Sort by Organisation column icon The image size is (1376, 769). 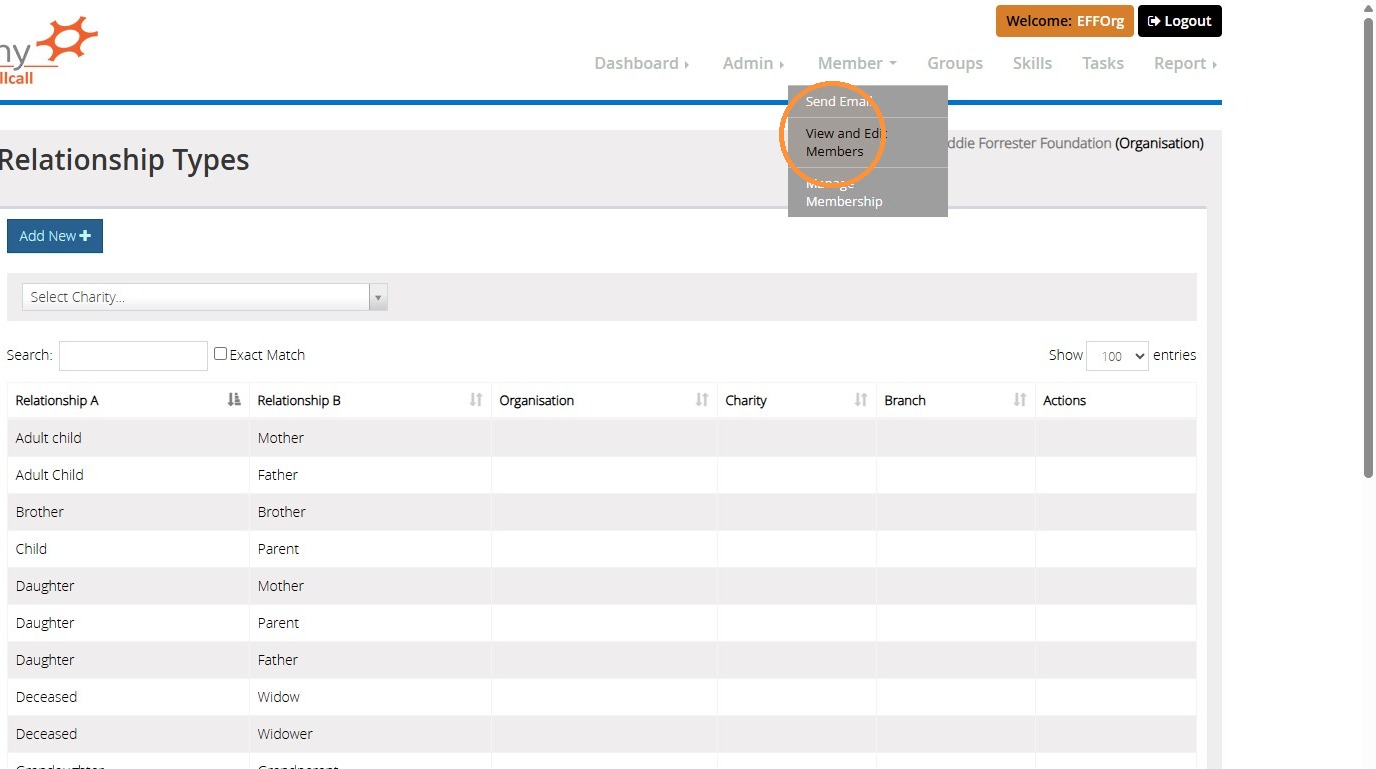click(702, 400)
